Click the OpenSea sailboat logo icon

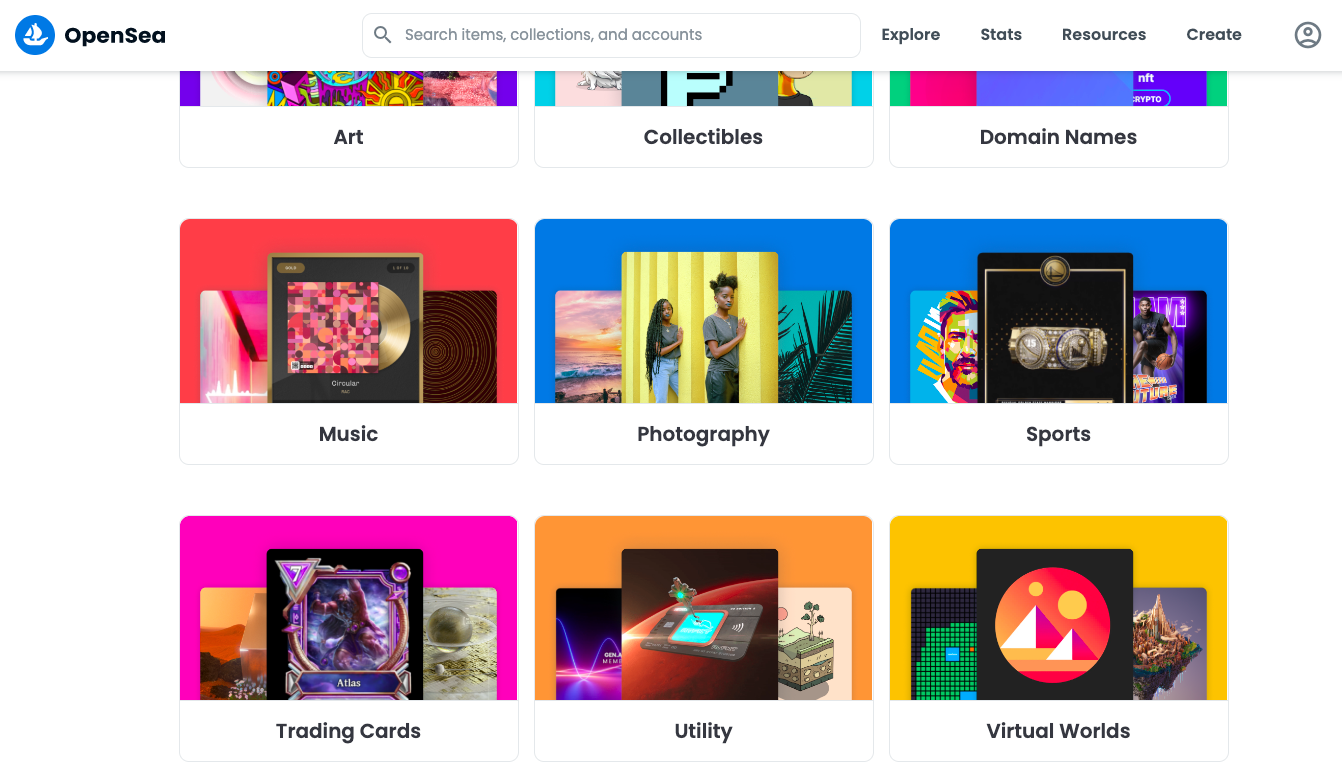35,35
